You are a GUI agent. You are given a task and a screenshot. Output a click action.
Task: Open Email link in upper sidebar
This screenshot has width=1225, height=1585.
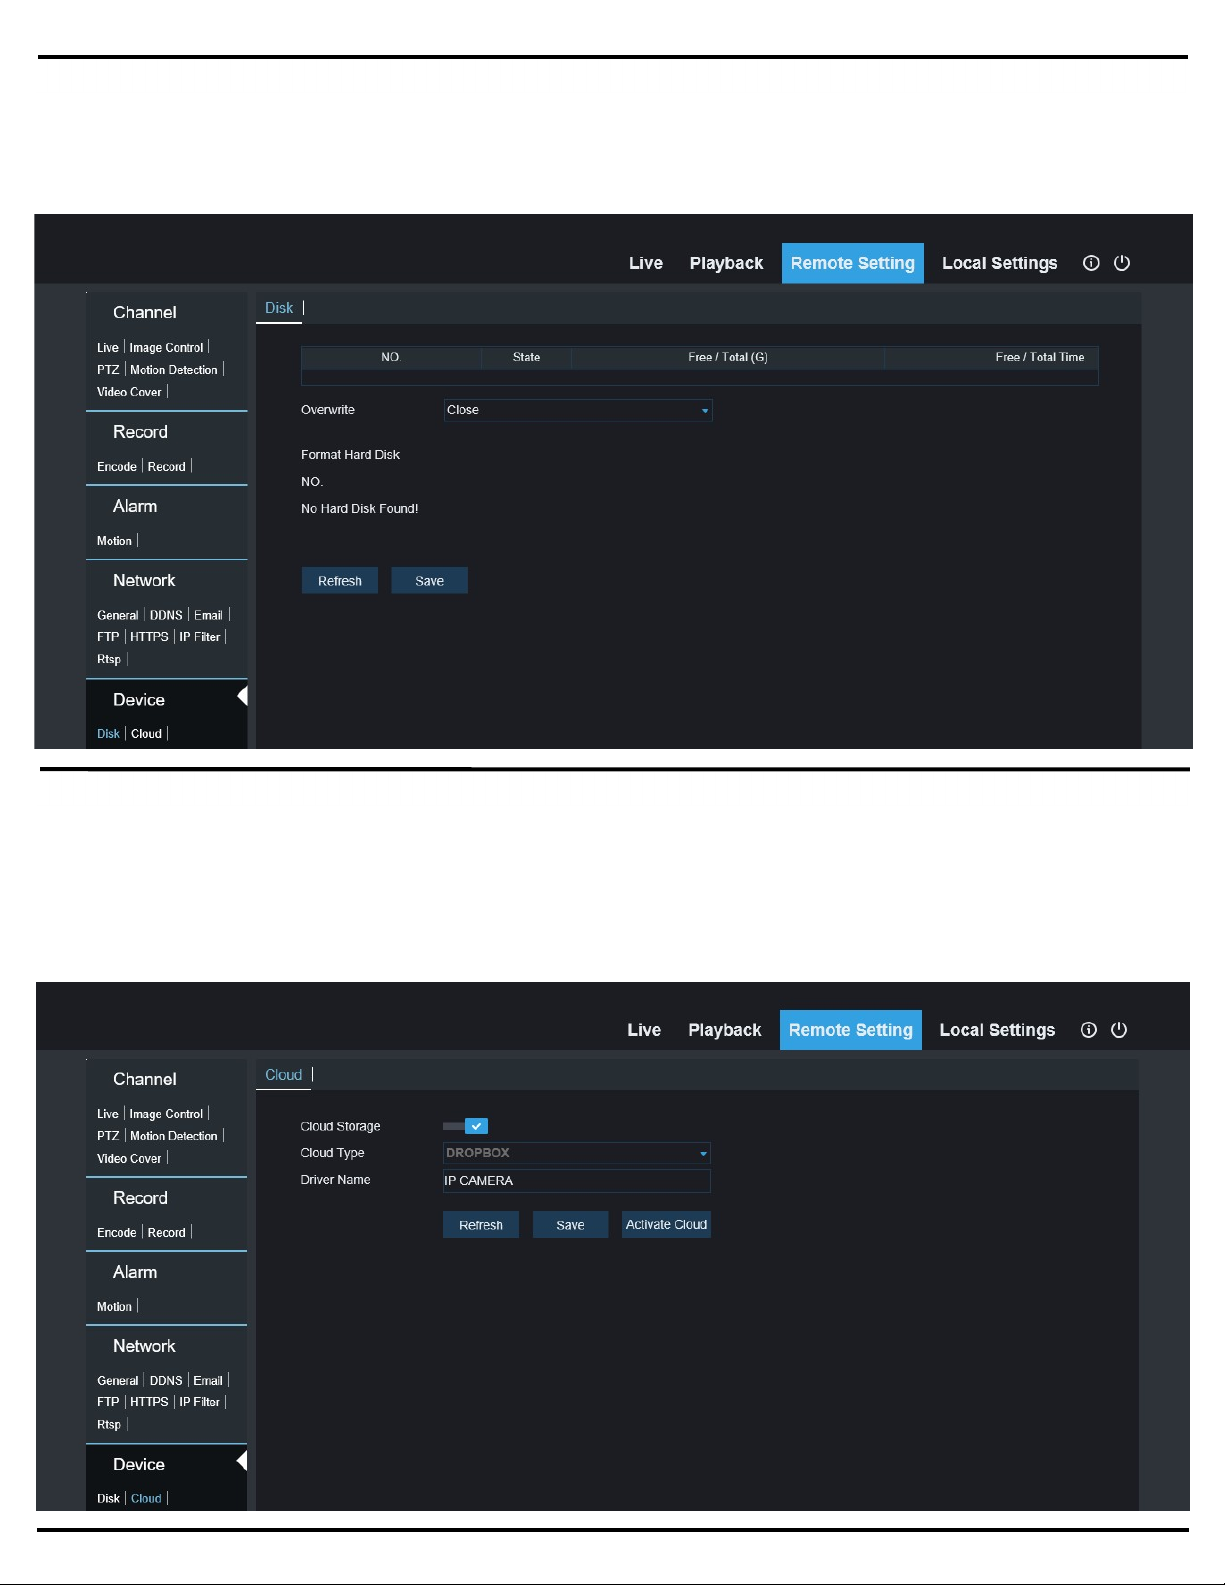208,615
